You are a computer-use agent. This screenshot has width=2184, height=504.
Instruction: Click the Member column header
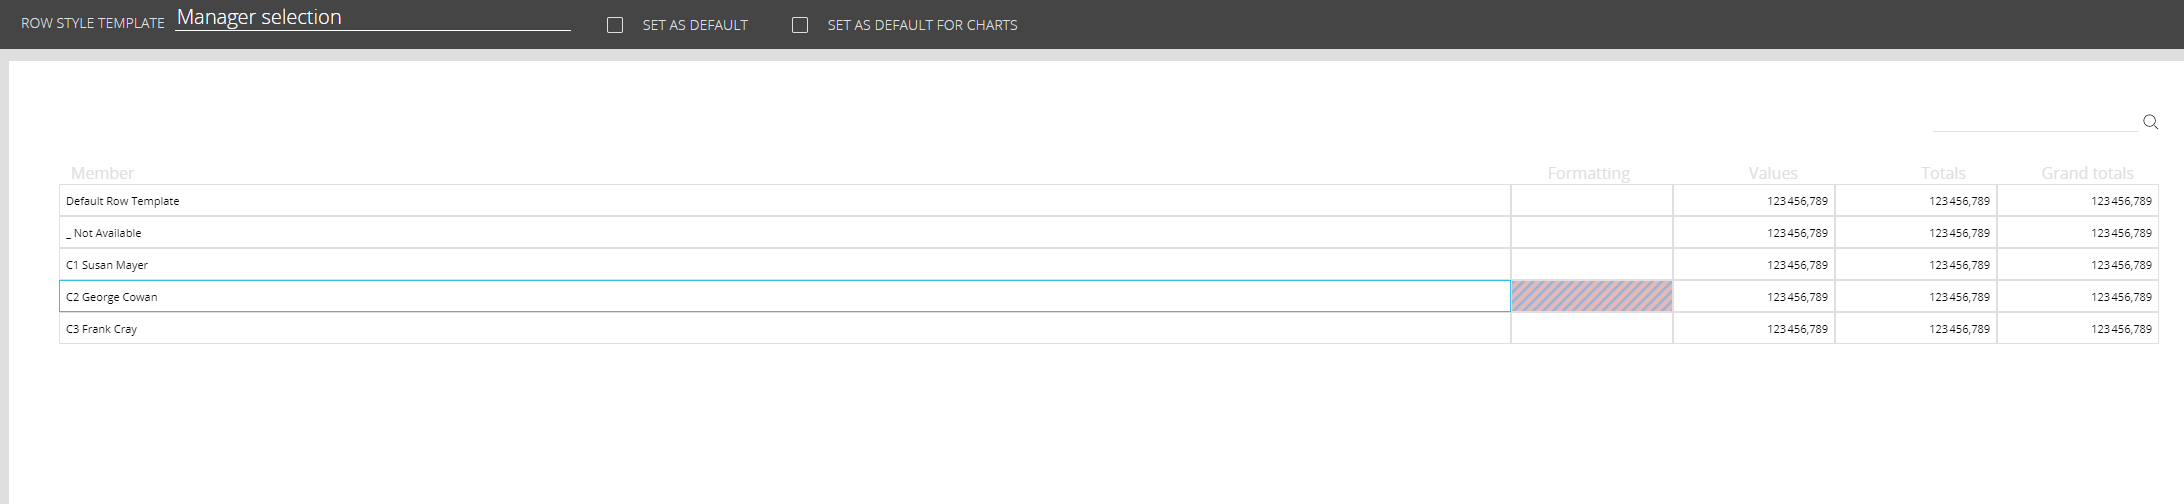click(102, 173)
